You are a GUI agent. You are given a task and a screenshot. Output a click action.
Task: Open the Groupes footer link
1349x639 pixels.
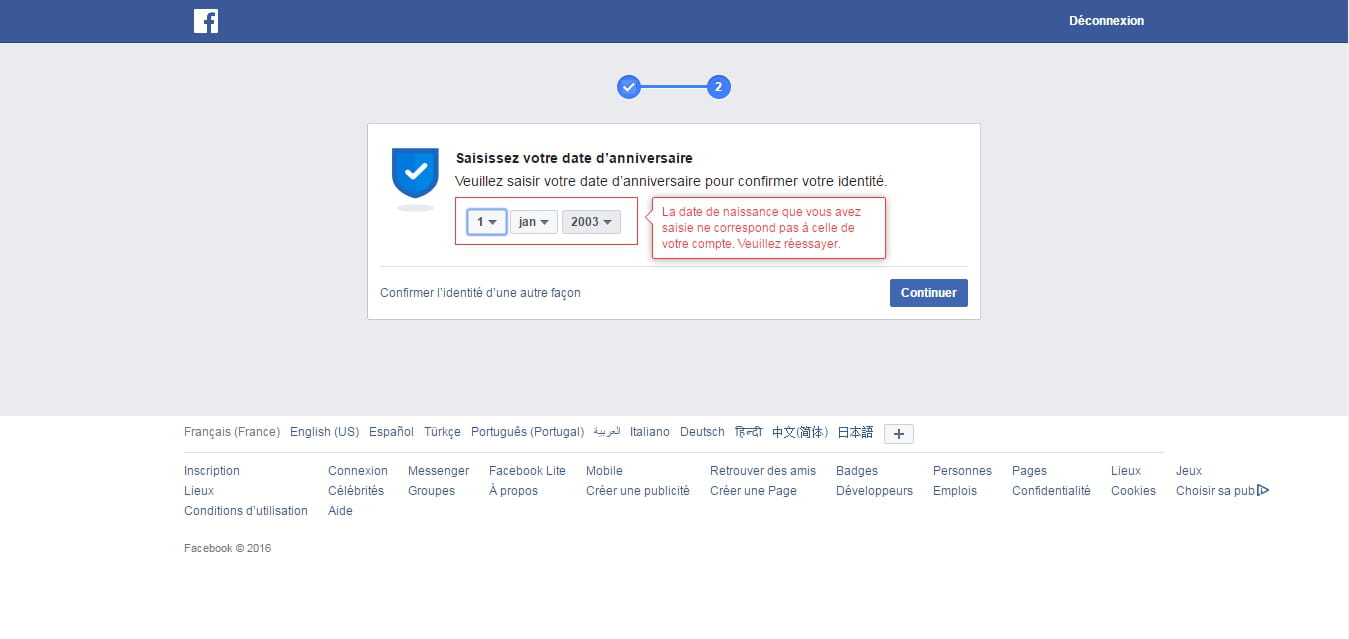431,491
